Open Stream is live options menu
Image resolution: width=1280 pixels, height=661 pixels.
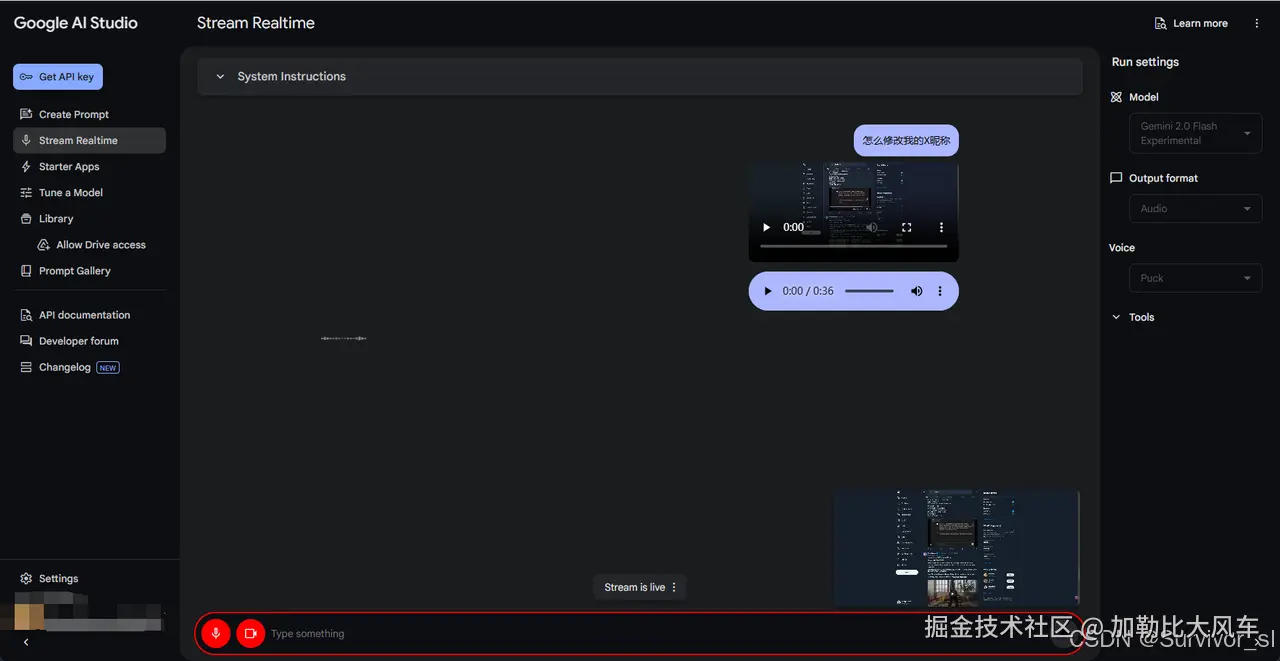pos(674,587)
